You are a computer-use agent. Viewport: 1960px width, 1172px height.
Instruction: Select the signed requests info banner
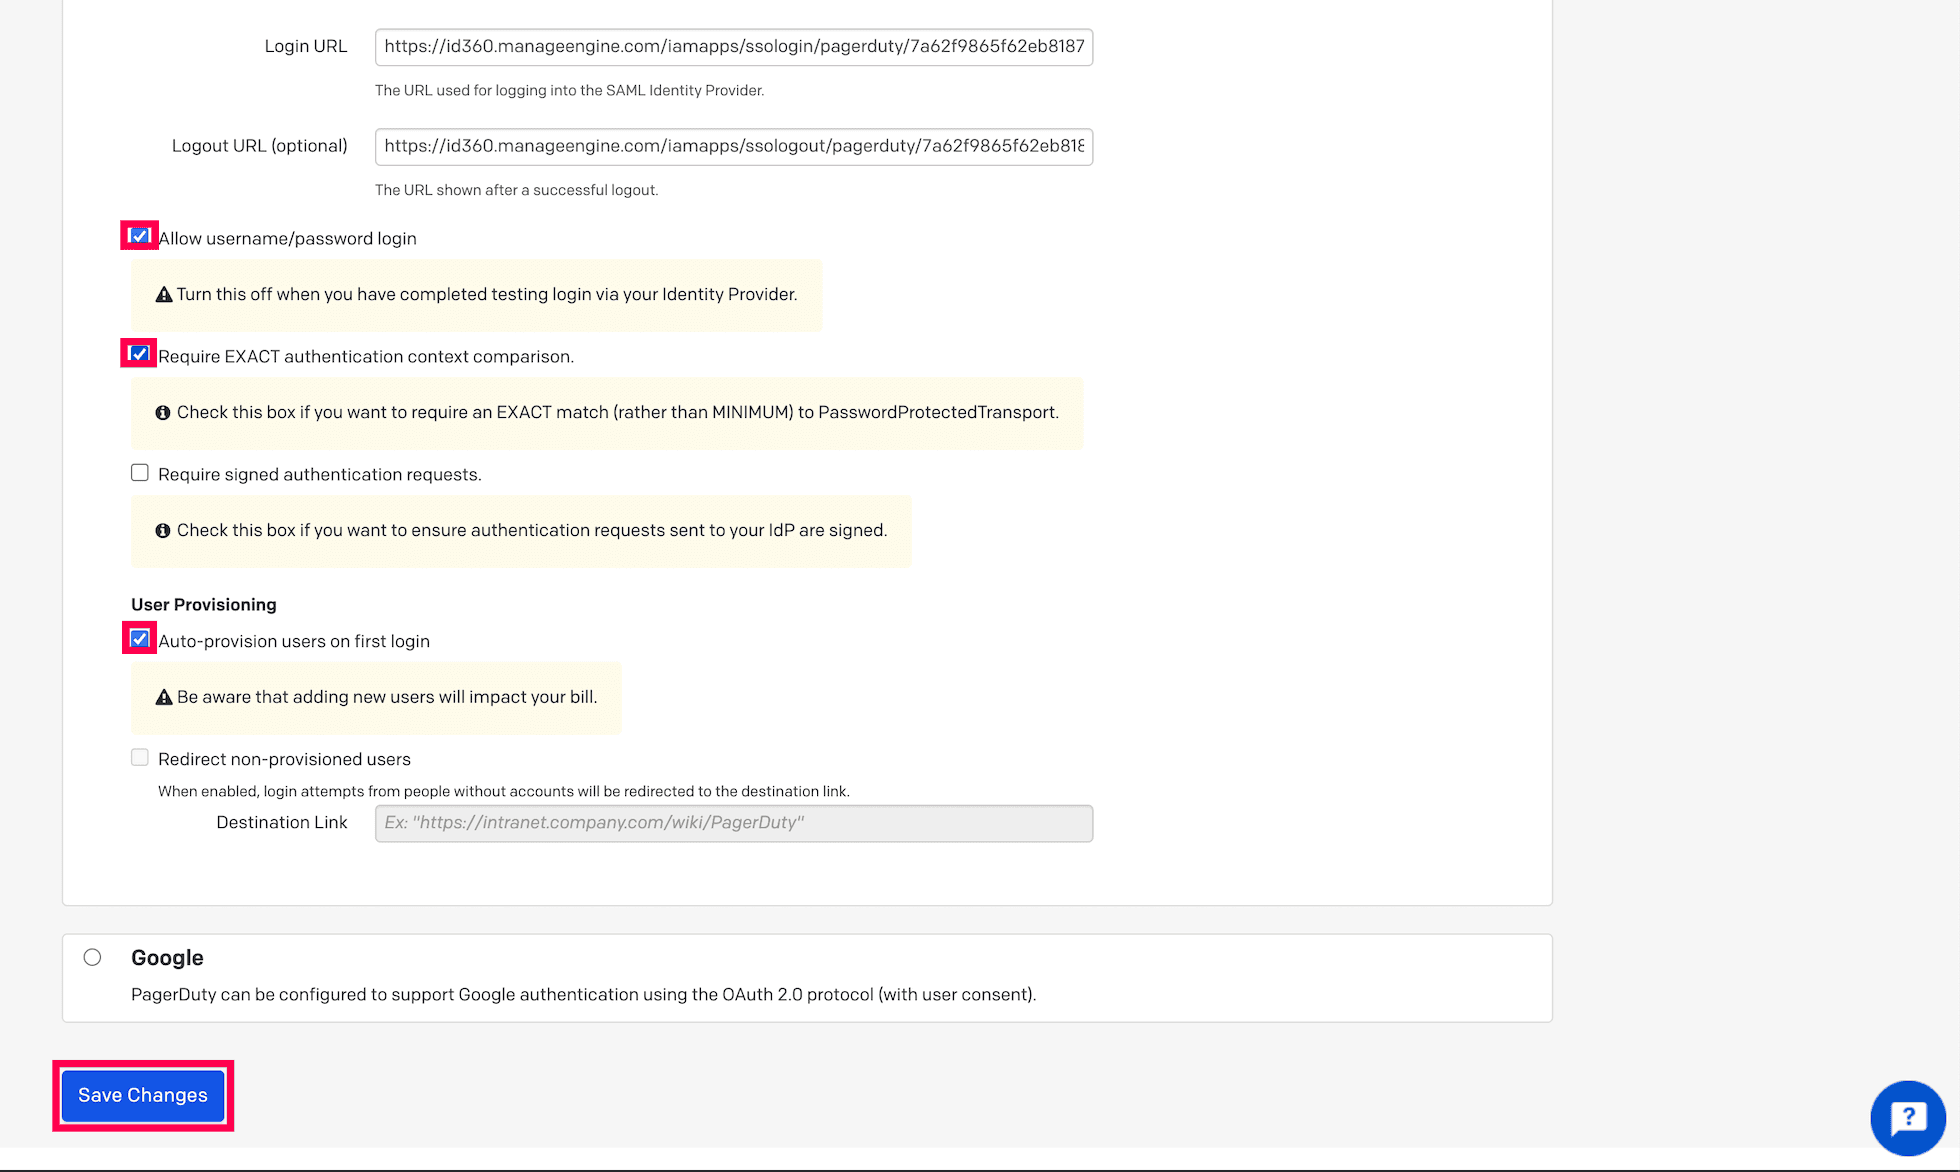tap(521, 530)
